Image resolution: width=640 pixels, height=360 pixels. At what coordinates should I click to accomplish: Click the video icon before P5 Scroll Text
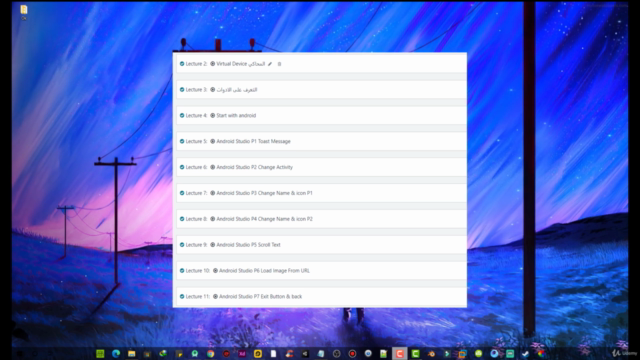pos(213,245)
